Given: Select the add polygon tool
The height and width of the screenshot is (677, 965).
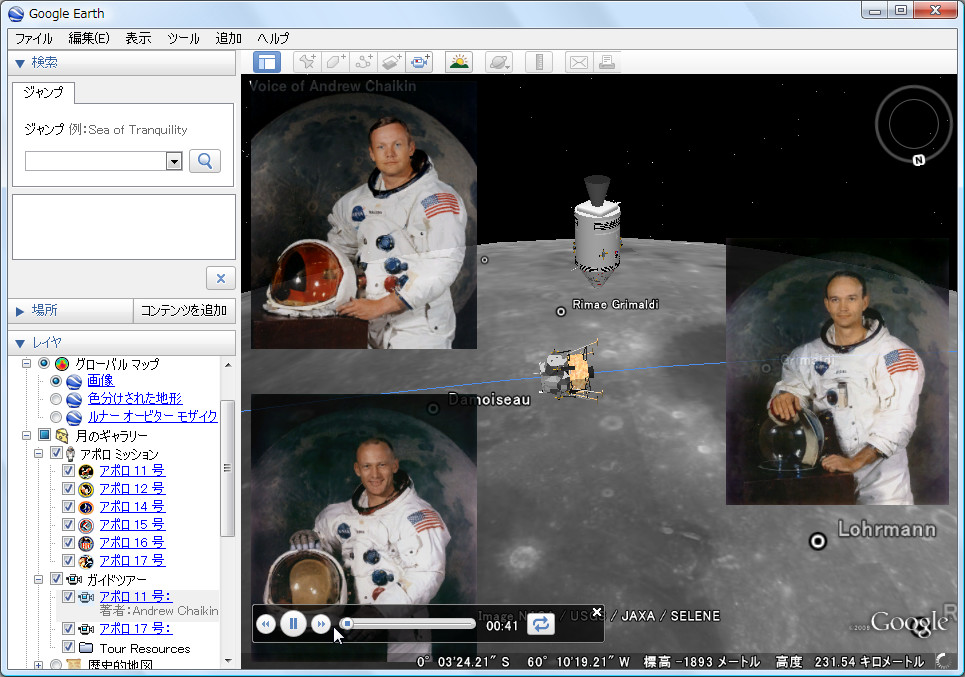Looking at the screenshot, I should pyautogui.click(x=335, y=62).
